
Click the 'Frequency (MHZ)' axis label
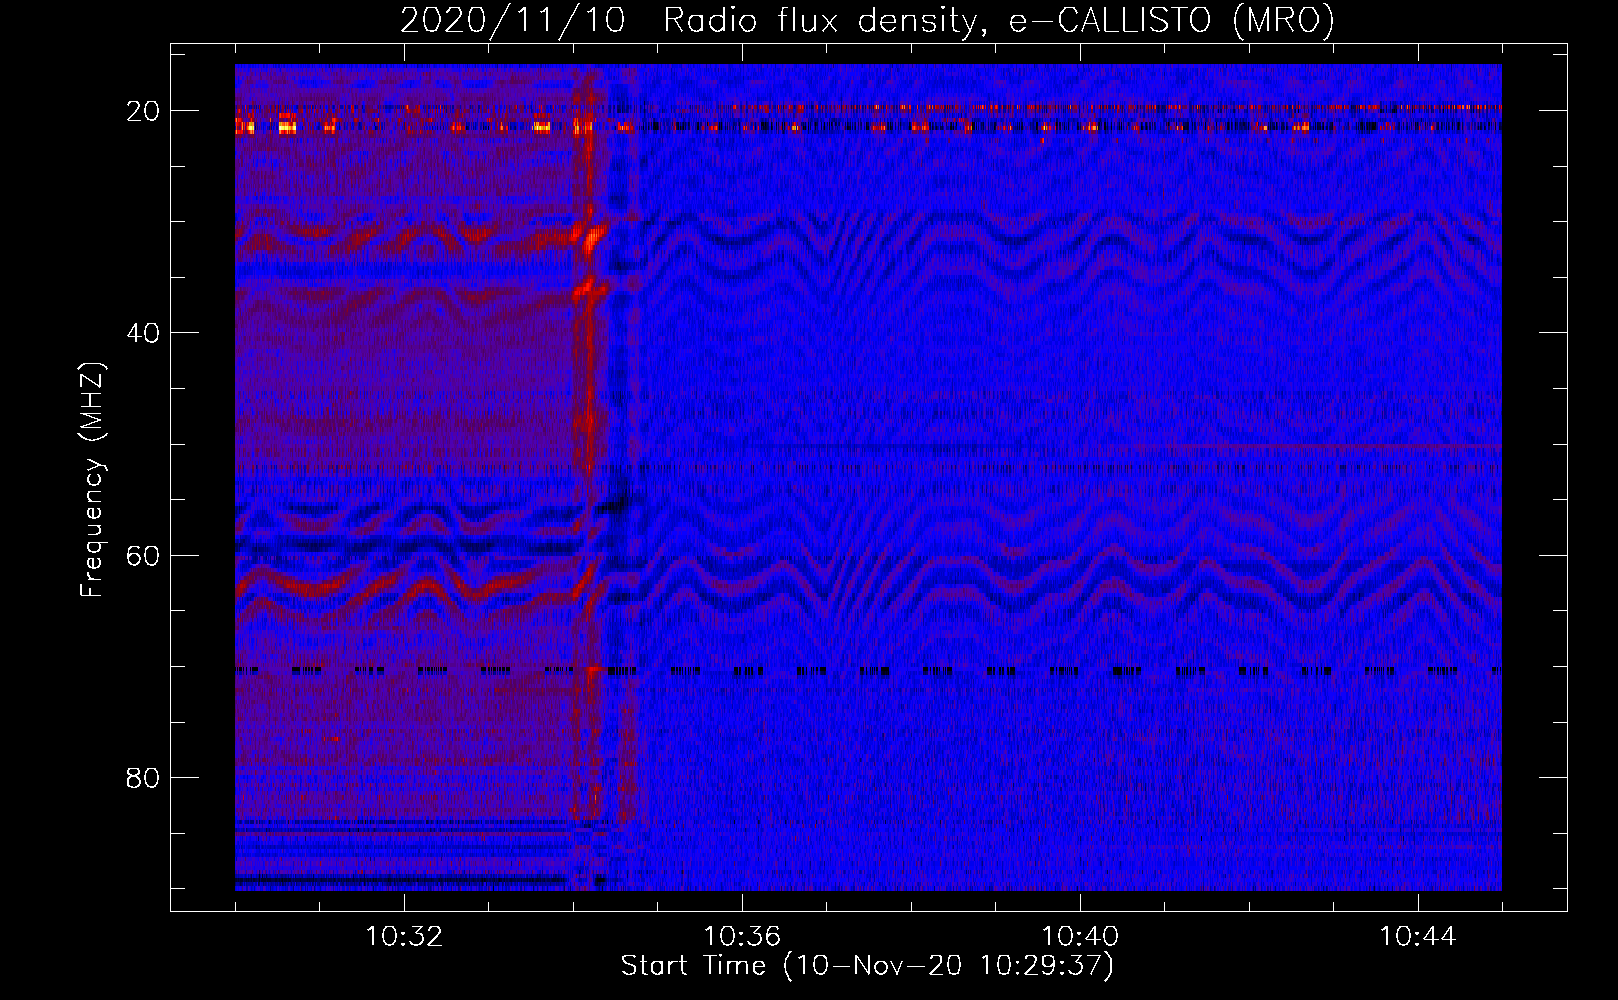[92, 480]
